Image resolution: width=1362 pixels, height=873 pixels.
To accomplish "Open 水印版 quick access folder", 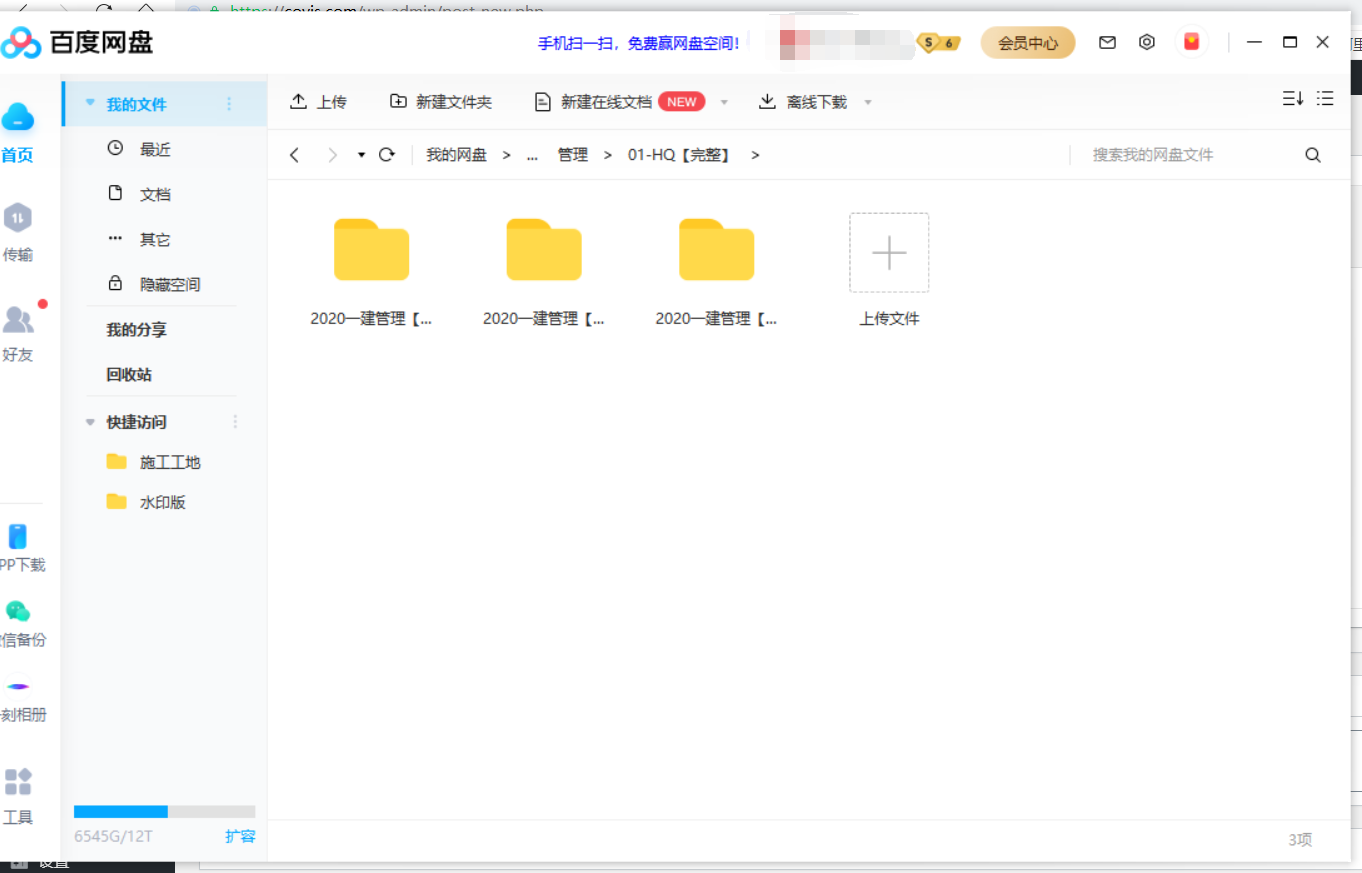I will point(164,502).
